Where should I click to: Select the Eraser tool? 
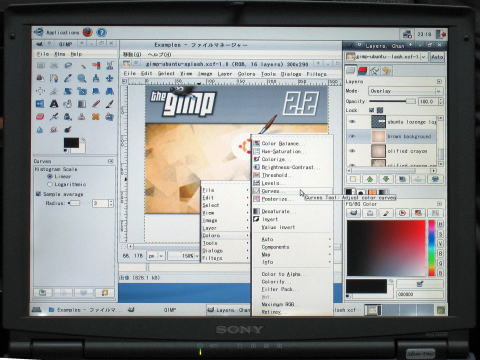click(40, 117)
